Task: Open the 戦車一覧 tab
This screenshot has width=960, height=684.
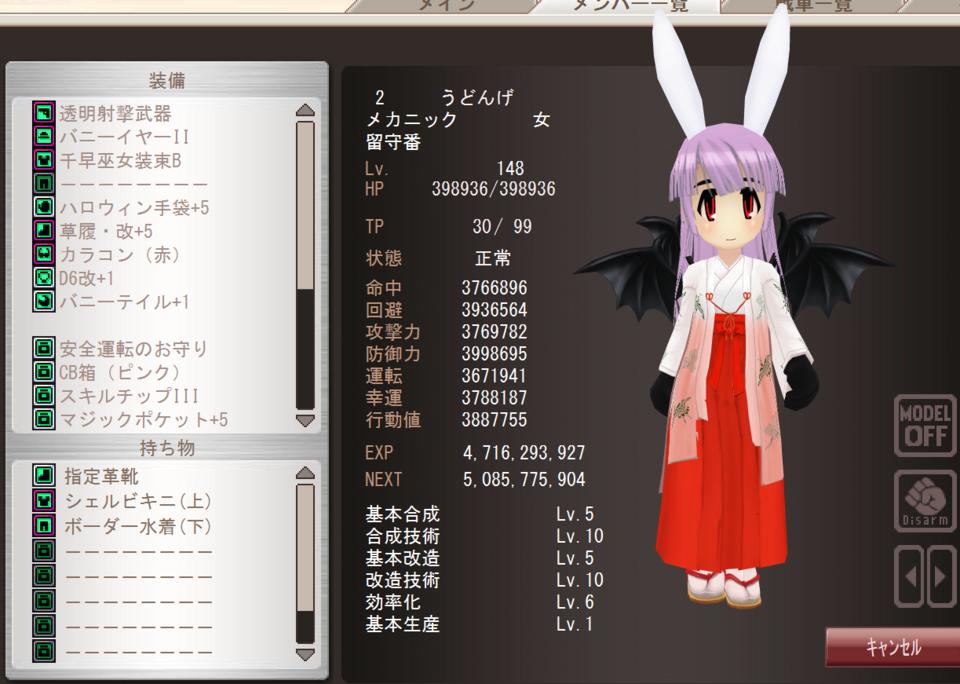Action: pos(813,6)
